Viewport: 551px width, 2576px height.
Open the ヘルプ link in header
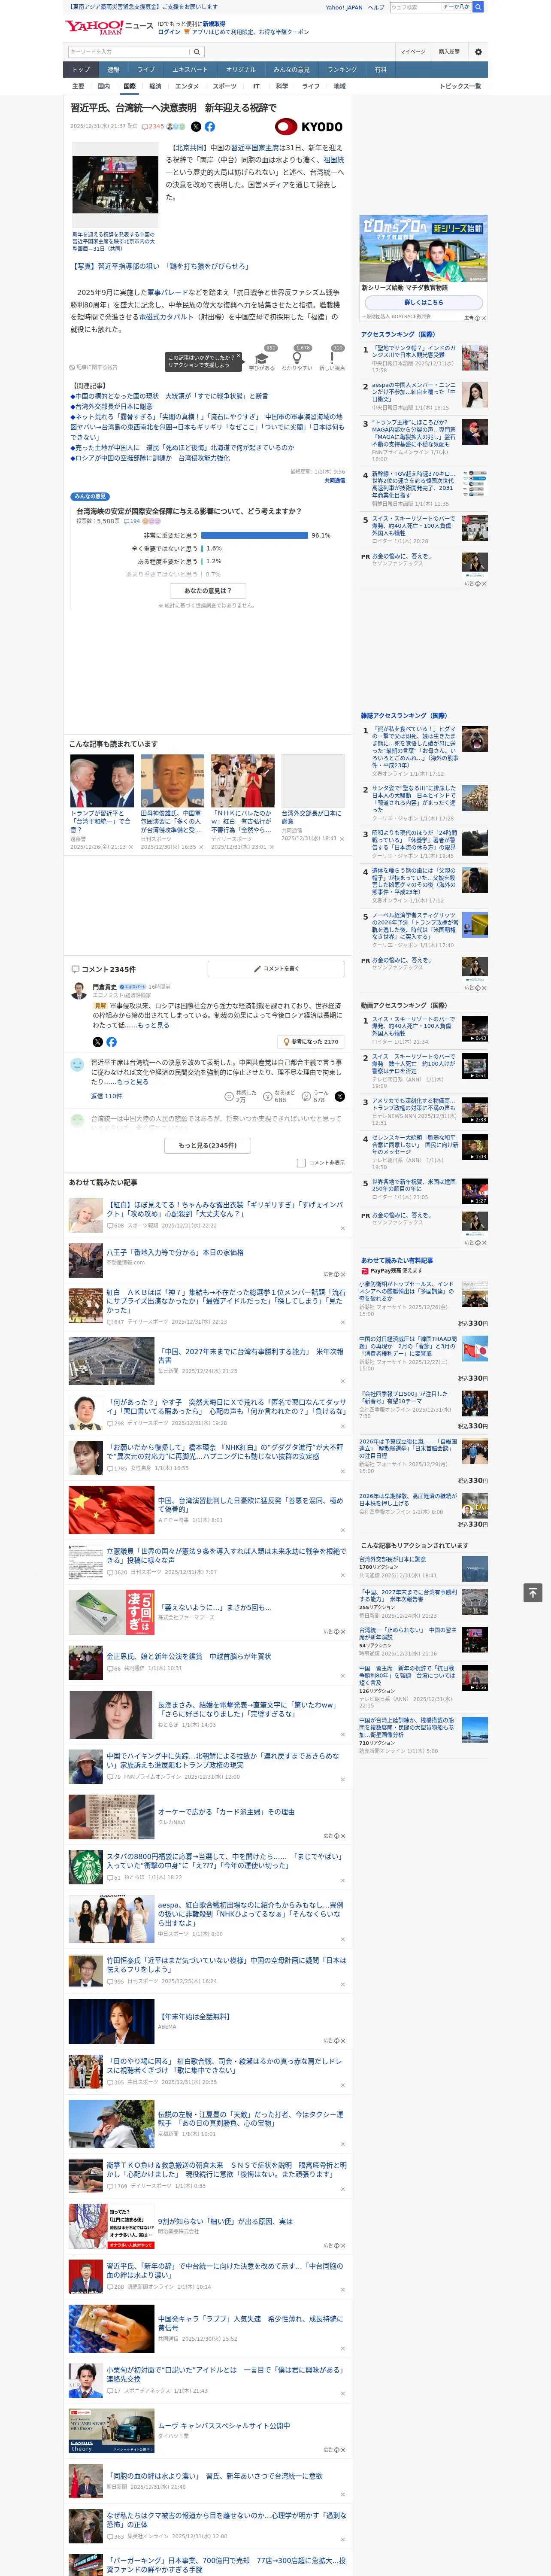pos(376,7)
